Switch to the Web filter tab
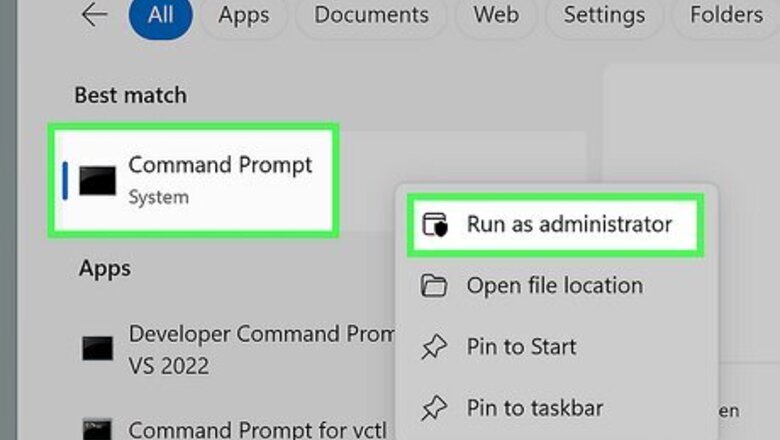Image resolution: width=780 pixels, height=440 pixels. pyautogui.click(x=496, y=15)
